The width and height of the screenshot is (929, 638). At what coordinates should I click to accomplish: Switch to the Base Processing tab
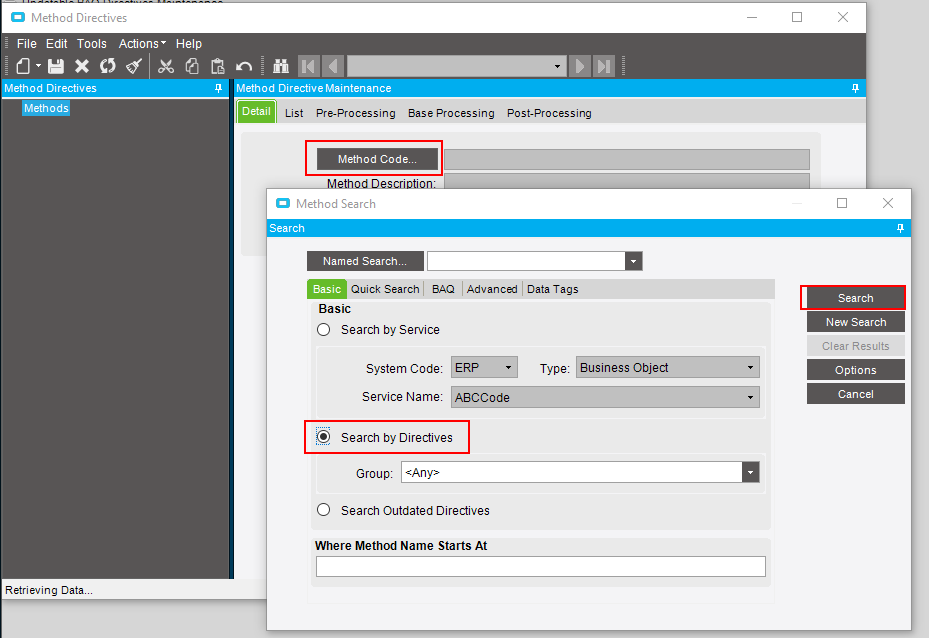click(451, 113)
